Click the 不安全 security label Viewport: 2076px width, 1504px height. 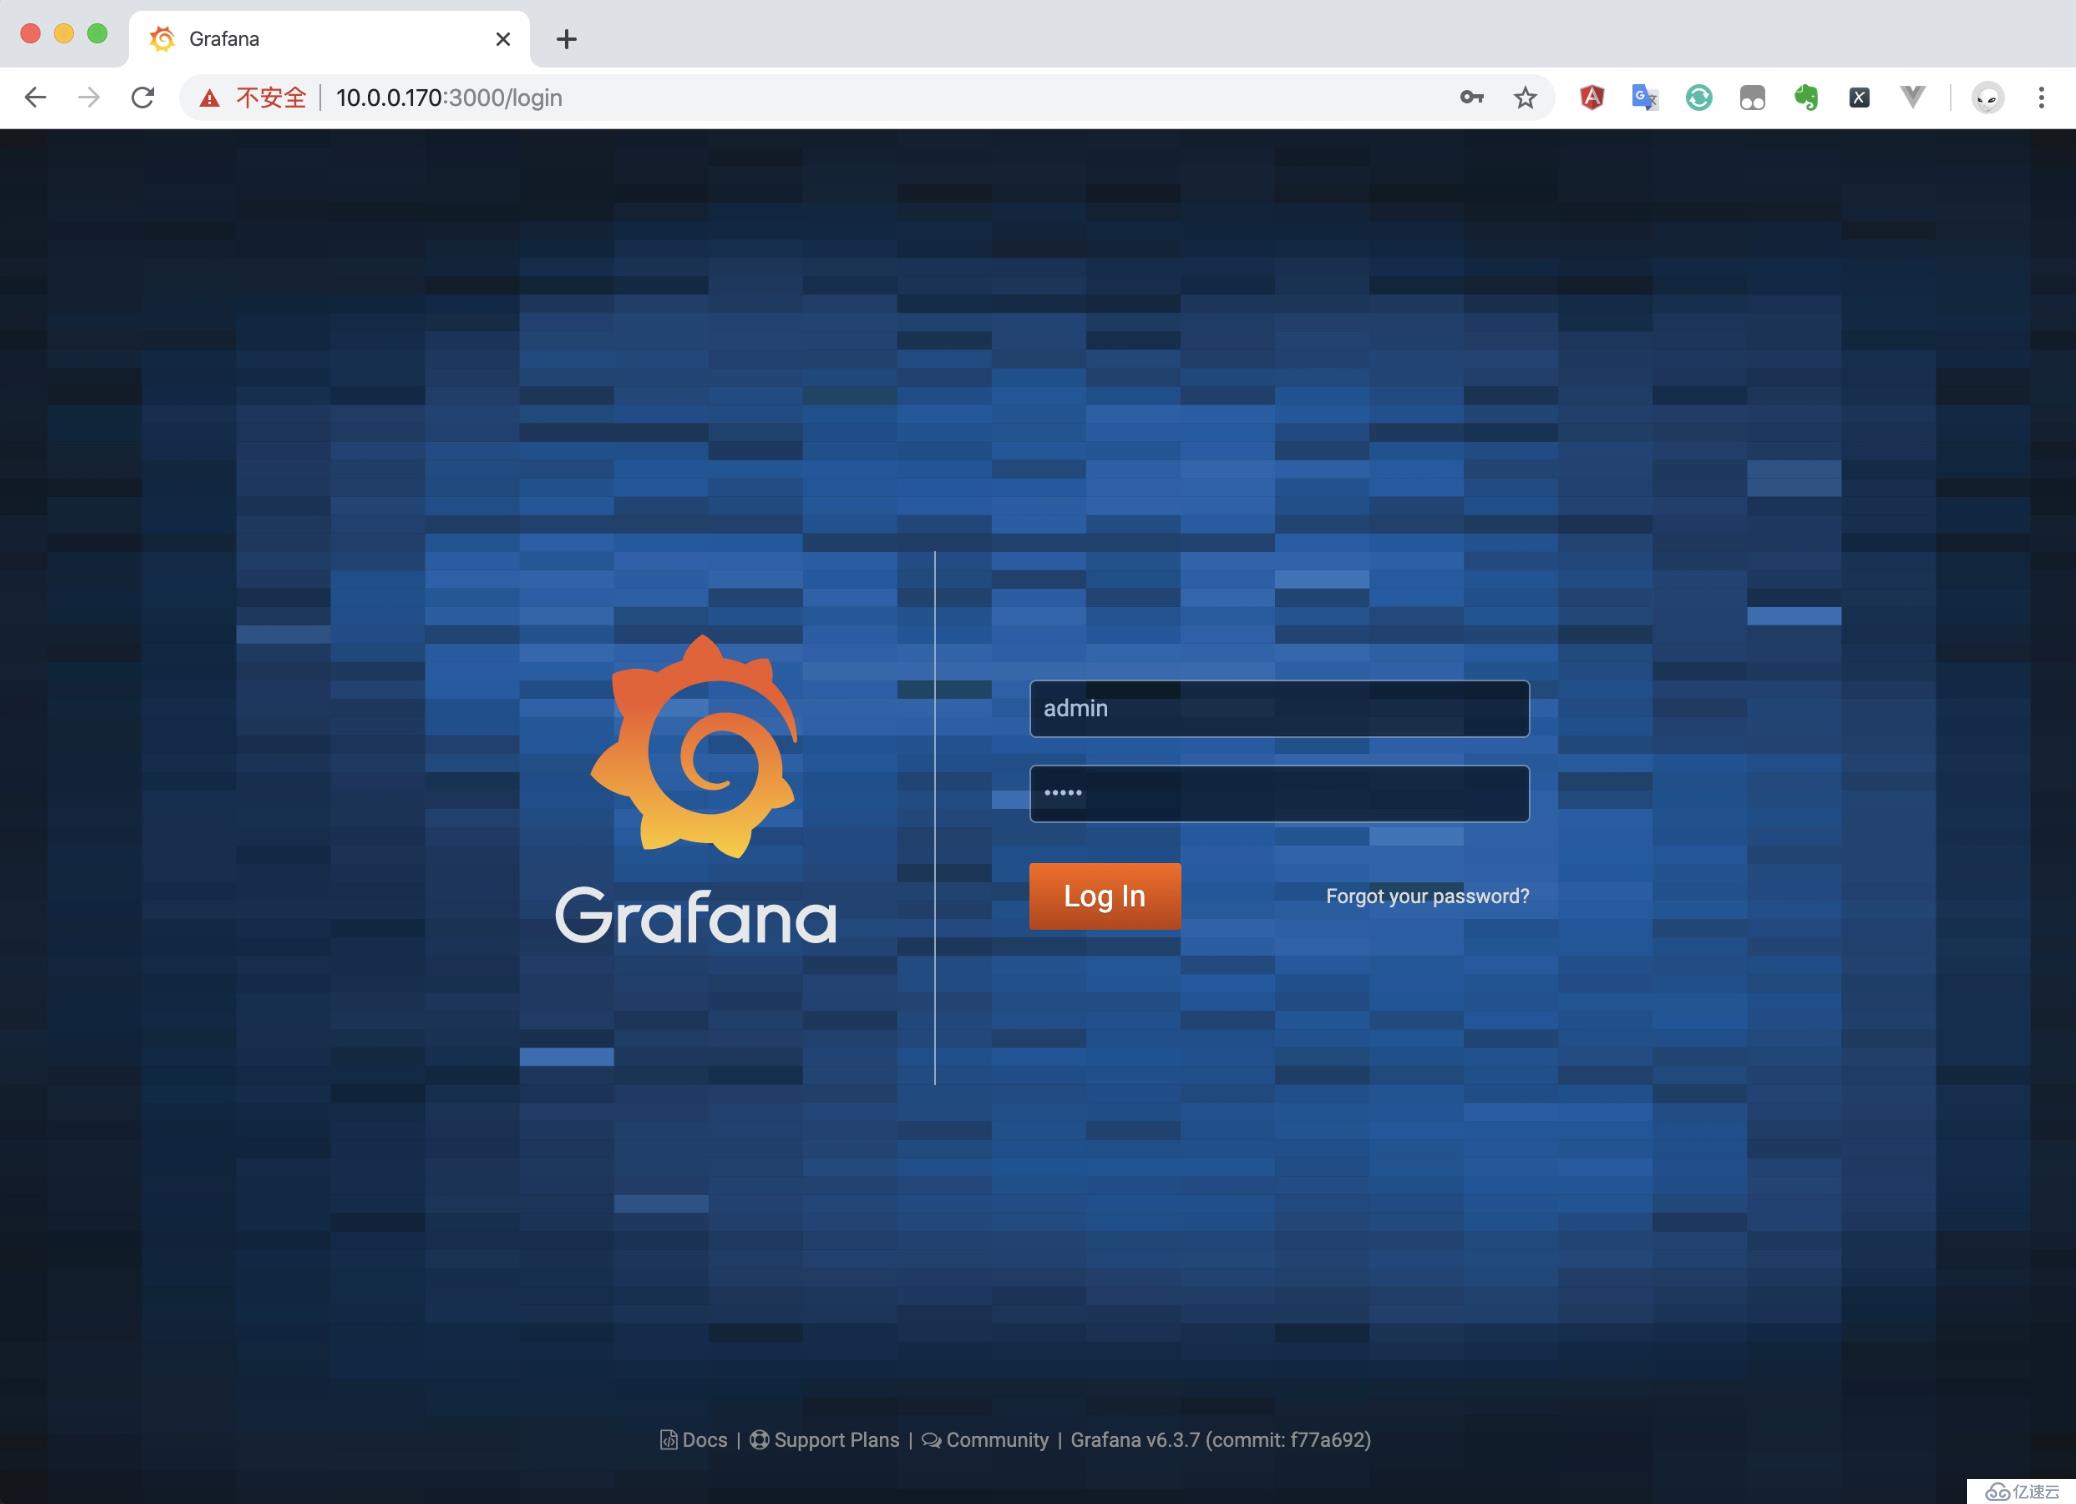point(271,98)
